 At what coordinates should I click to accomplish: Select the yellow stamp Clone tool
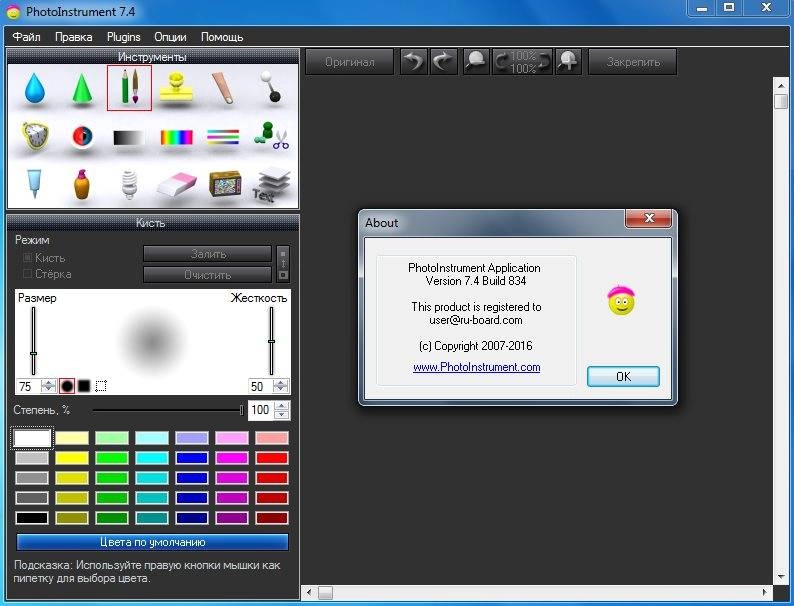click(x=176, y=87)
